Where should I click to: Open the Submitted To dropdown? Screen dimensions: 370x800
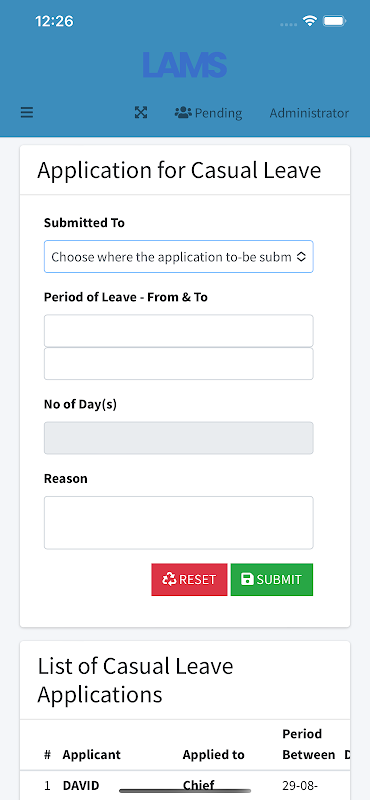[x=179, y=257]
